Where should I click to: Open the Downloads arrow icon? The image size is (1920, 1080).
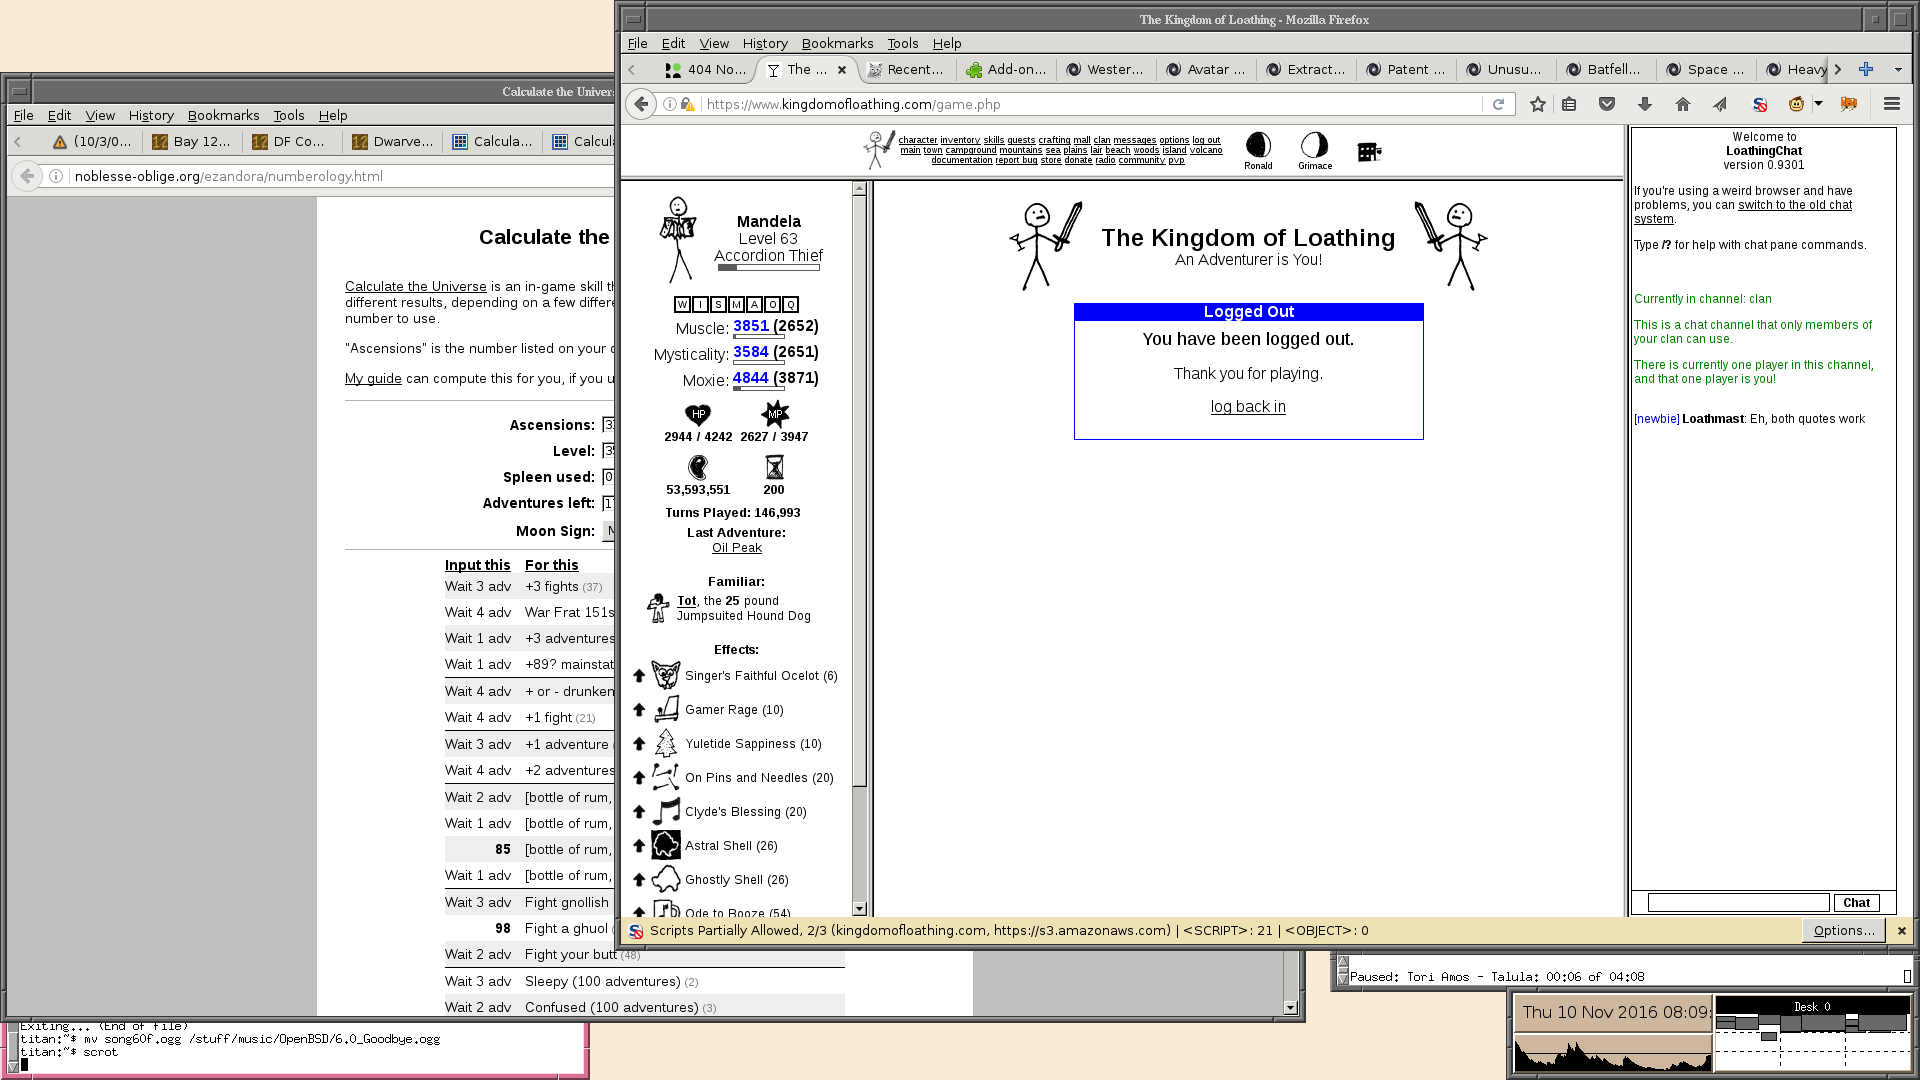pos(1645,104)
